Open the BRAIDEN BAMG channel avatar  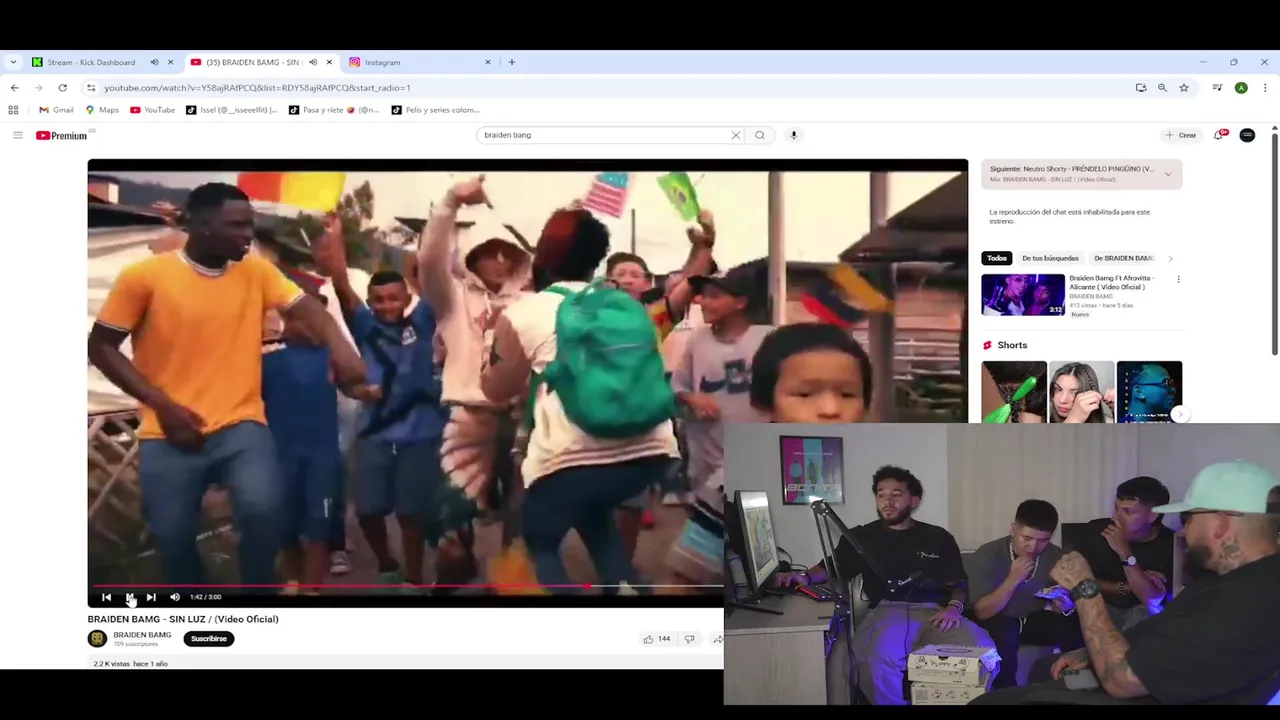(97, 639)
